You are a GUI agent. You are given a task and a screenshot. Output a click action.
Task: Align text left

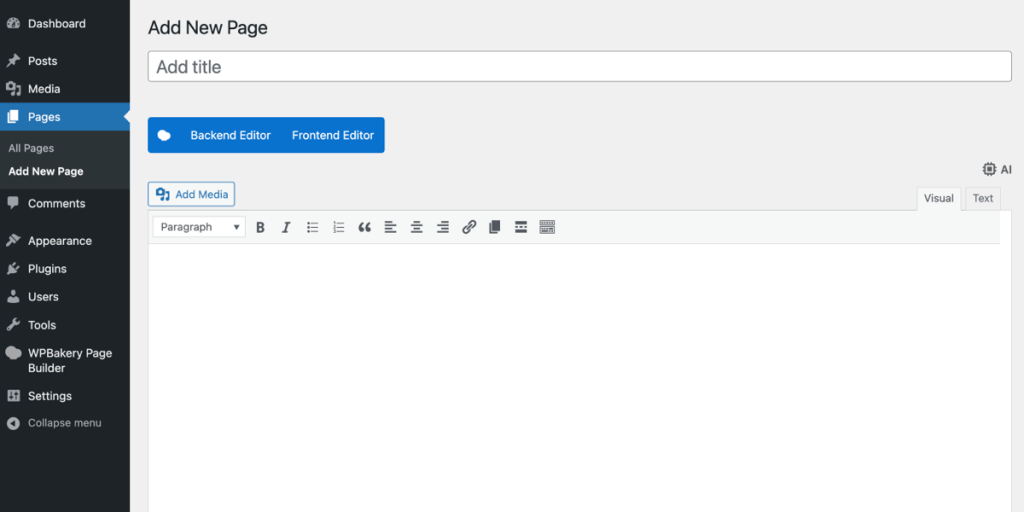tap(391, 227)
